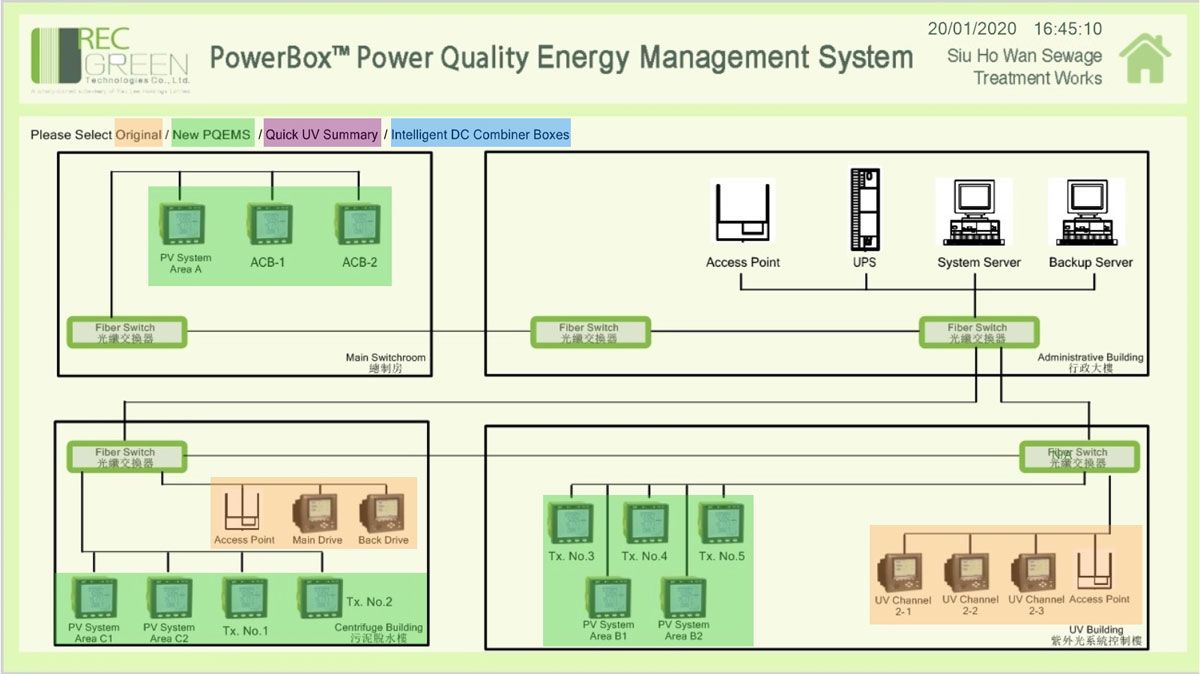The width and height of the screenshot is (1200, 674).
Task: Open the UV Channel 2-2 meter
Action: 968,574
